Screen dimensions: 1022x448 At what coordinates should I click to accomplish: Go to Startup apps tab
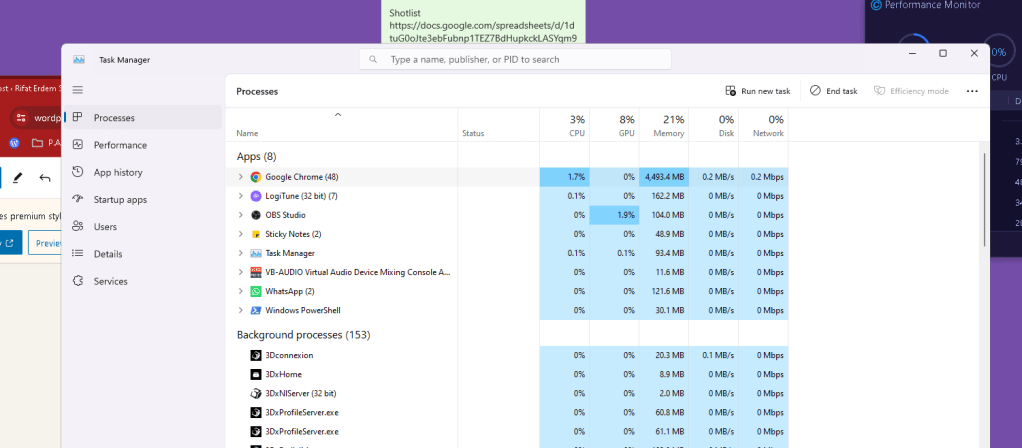tap(143, 200)
